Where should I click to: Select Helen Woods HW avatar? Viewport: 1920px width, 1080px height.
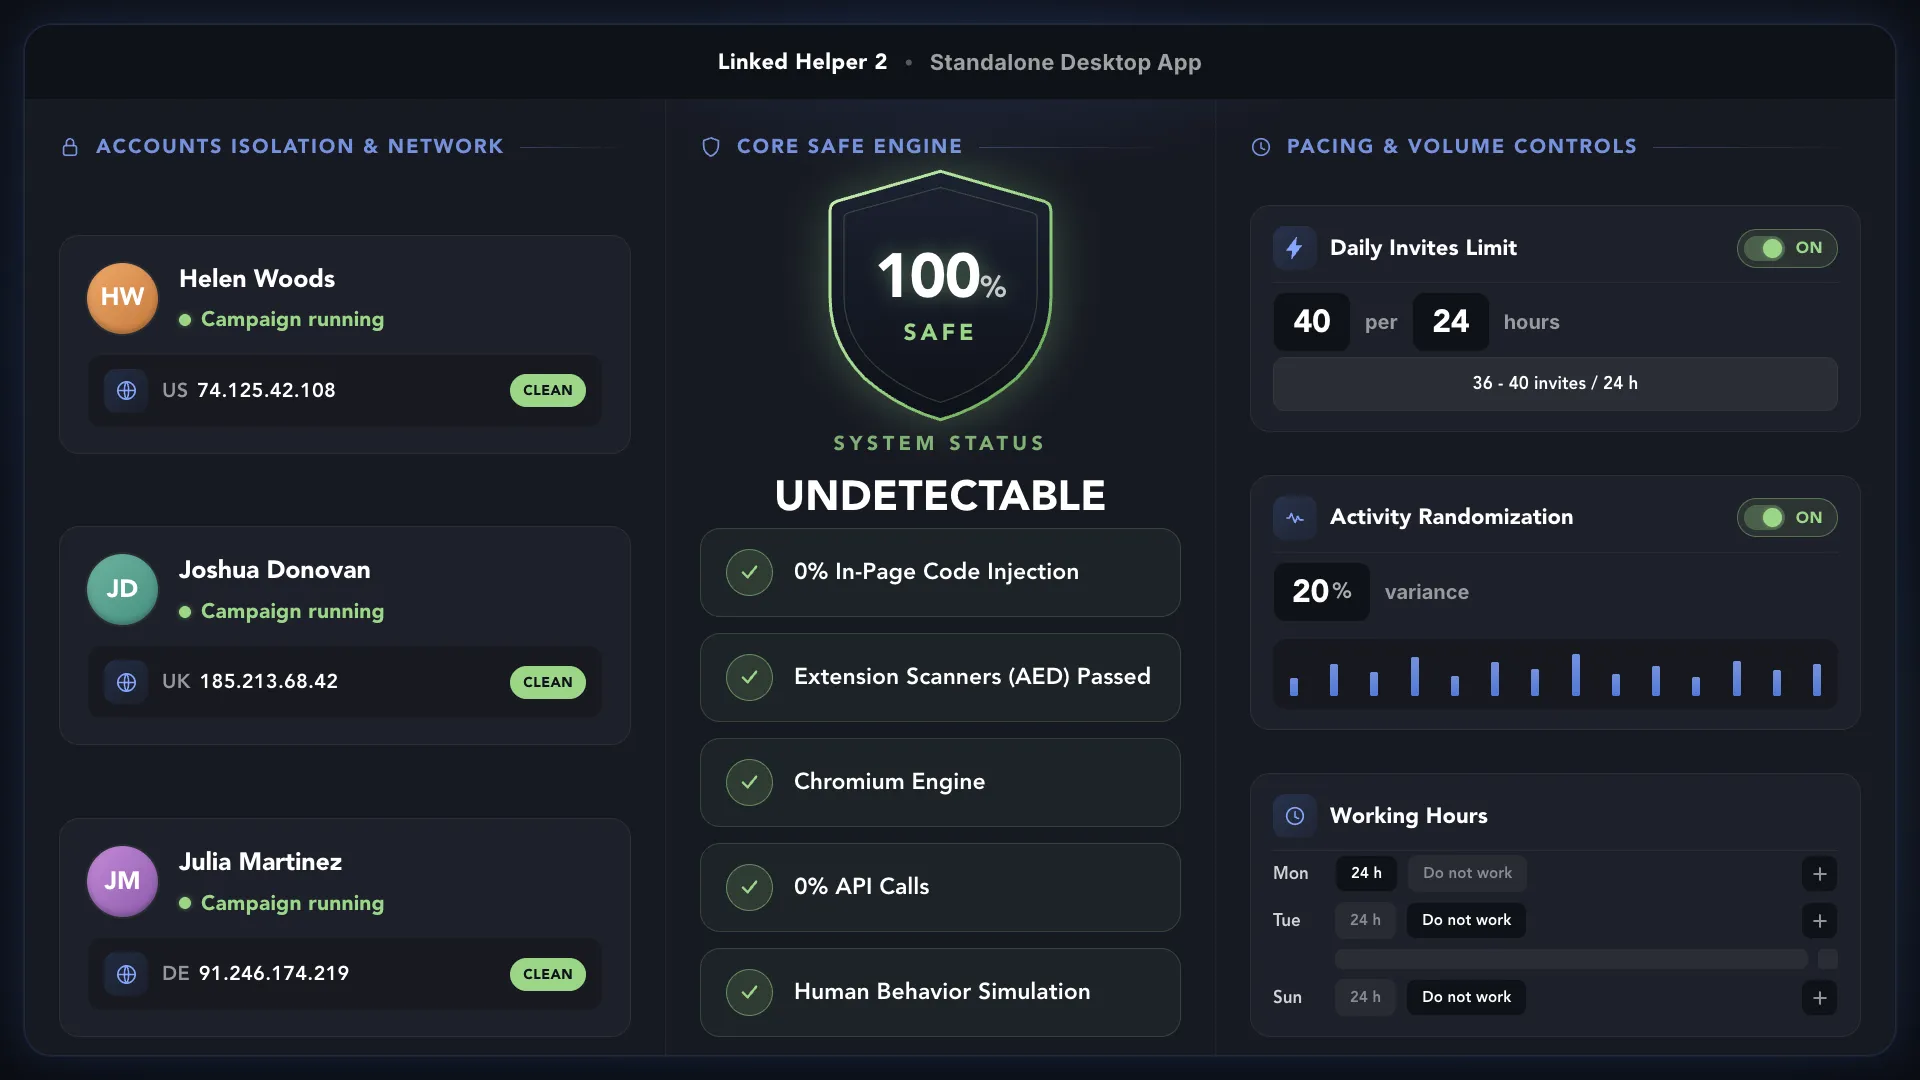[122, 298]
